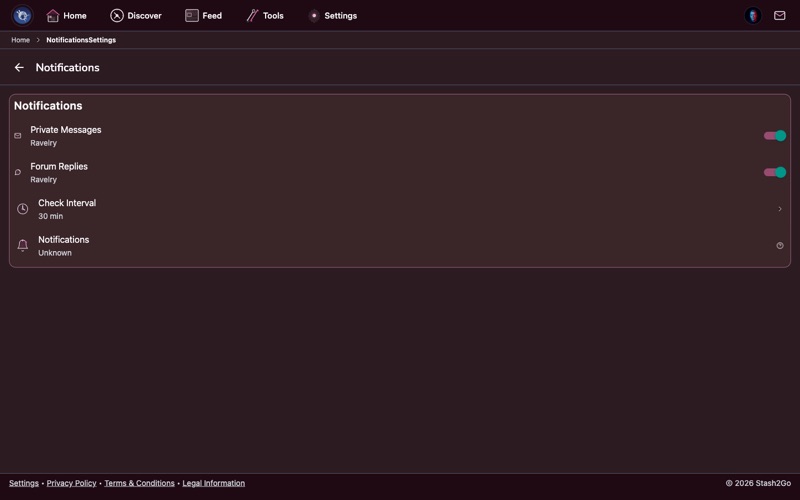Click the Ravelry text under Private Messages
This screenshot has height=500, width=800.
click(x=43, y=143)
